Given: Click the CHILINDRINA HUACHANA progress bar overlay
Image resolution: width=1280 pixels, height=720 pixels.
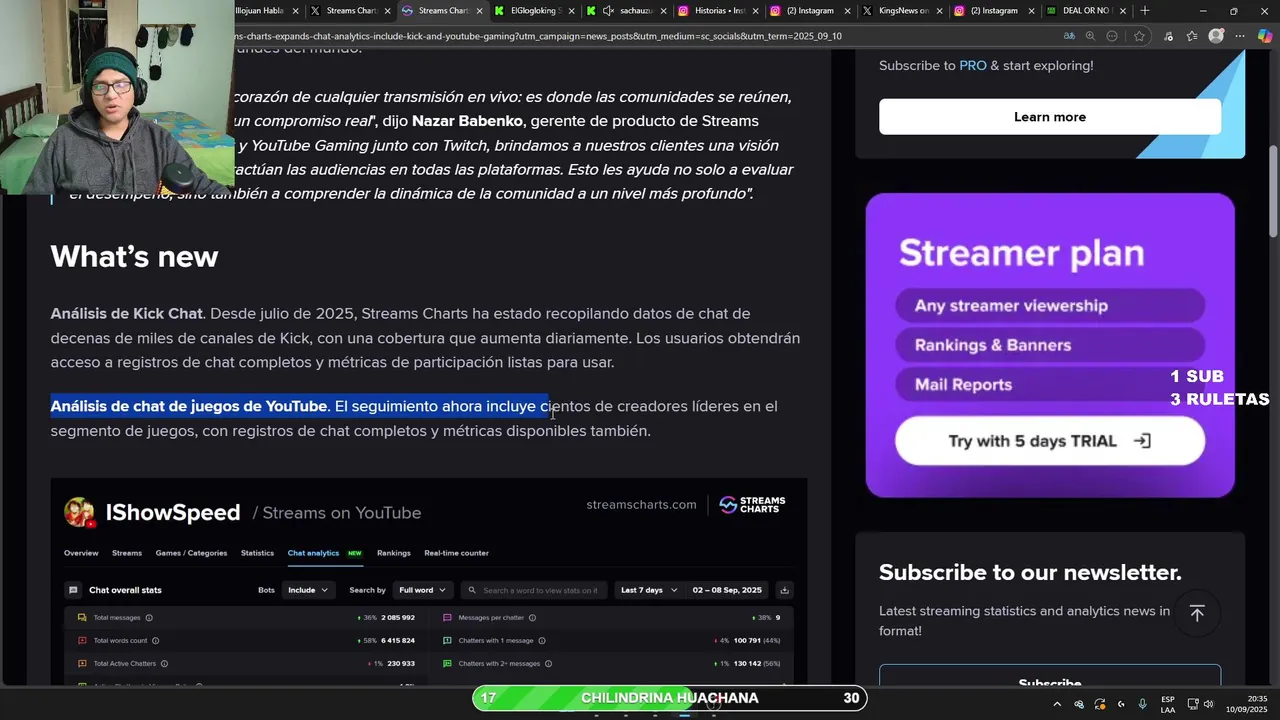Looking at the screenshot, I should coord(669,698).
